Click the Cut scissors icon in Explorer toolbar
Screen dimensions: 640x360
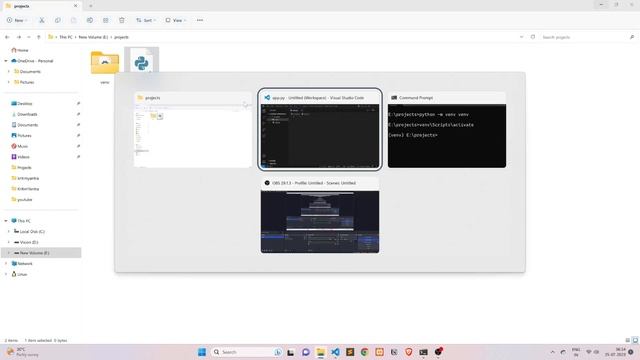pos(42,20)
